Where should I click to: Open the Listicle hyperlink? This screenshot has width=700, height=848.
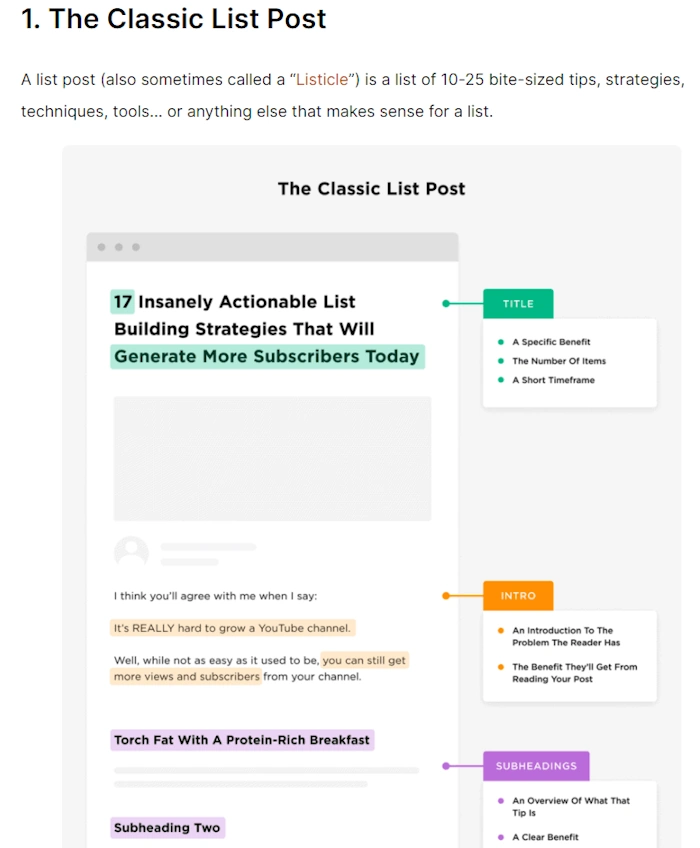pyautogui.click(x=322, y=80)
